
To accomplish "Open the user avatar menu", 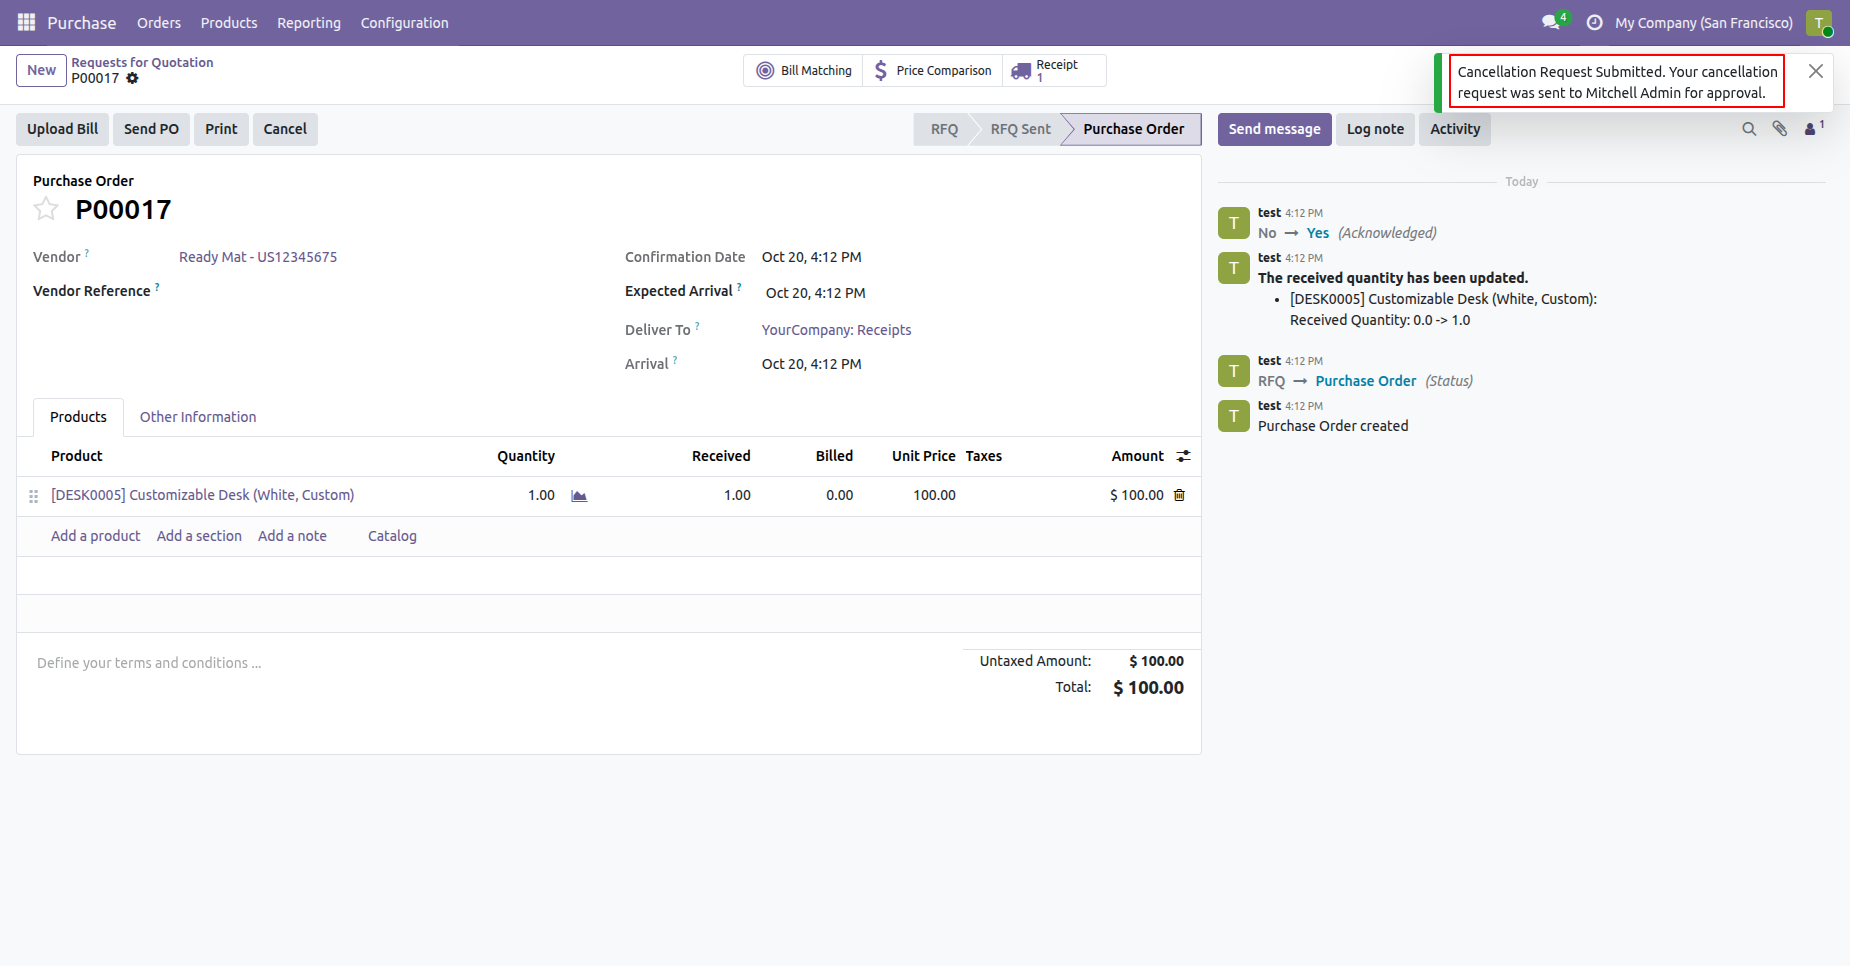I will 1819,23.
